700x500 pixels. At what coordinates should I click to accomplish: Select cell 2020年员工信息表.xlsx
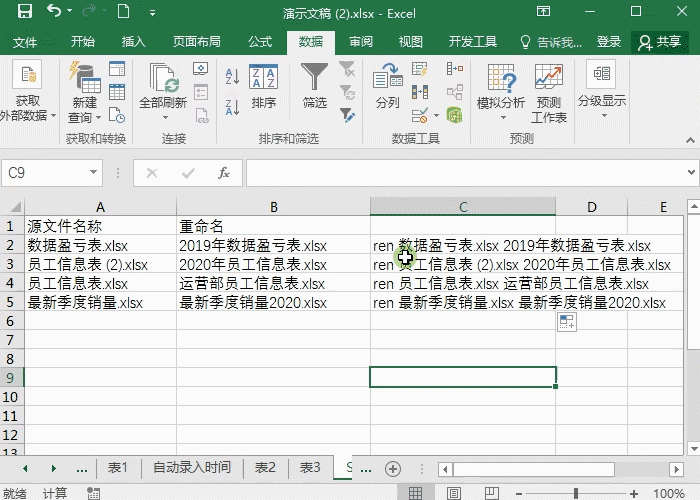(273, 264)
